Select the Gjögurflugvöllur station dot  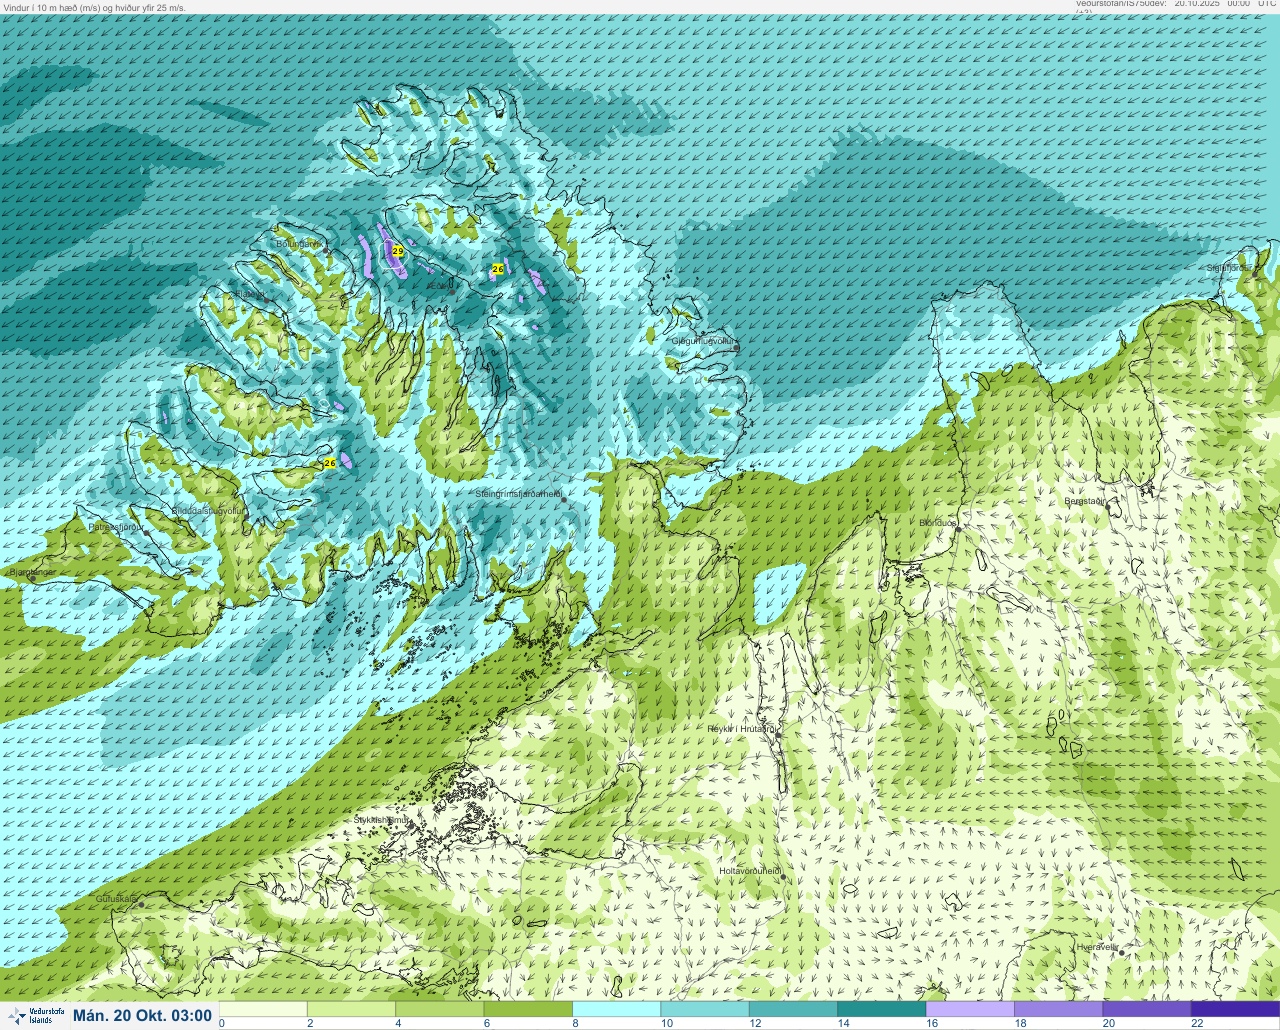click(x=736, y=347)
